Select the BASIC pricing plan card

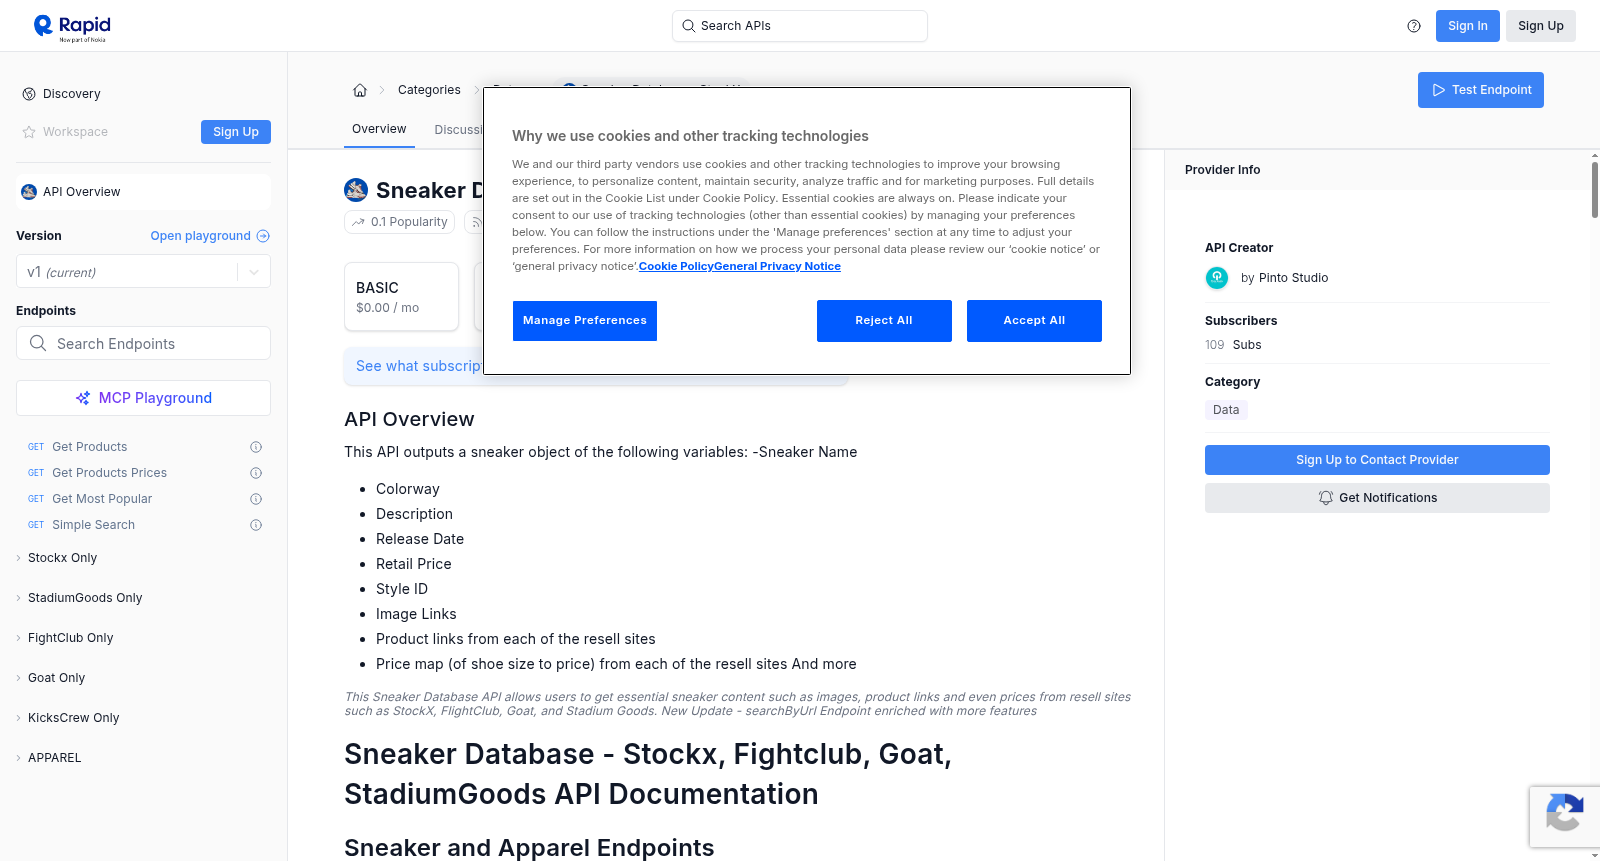click(x=401, y=297)
